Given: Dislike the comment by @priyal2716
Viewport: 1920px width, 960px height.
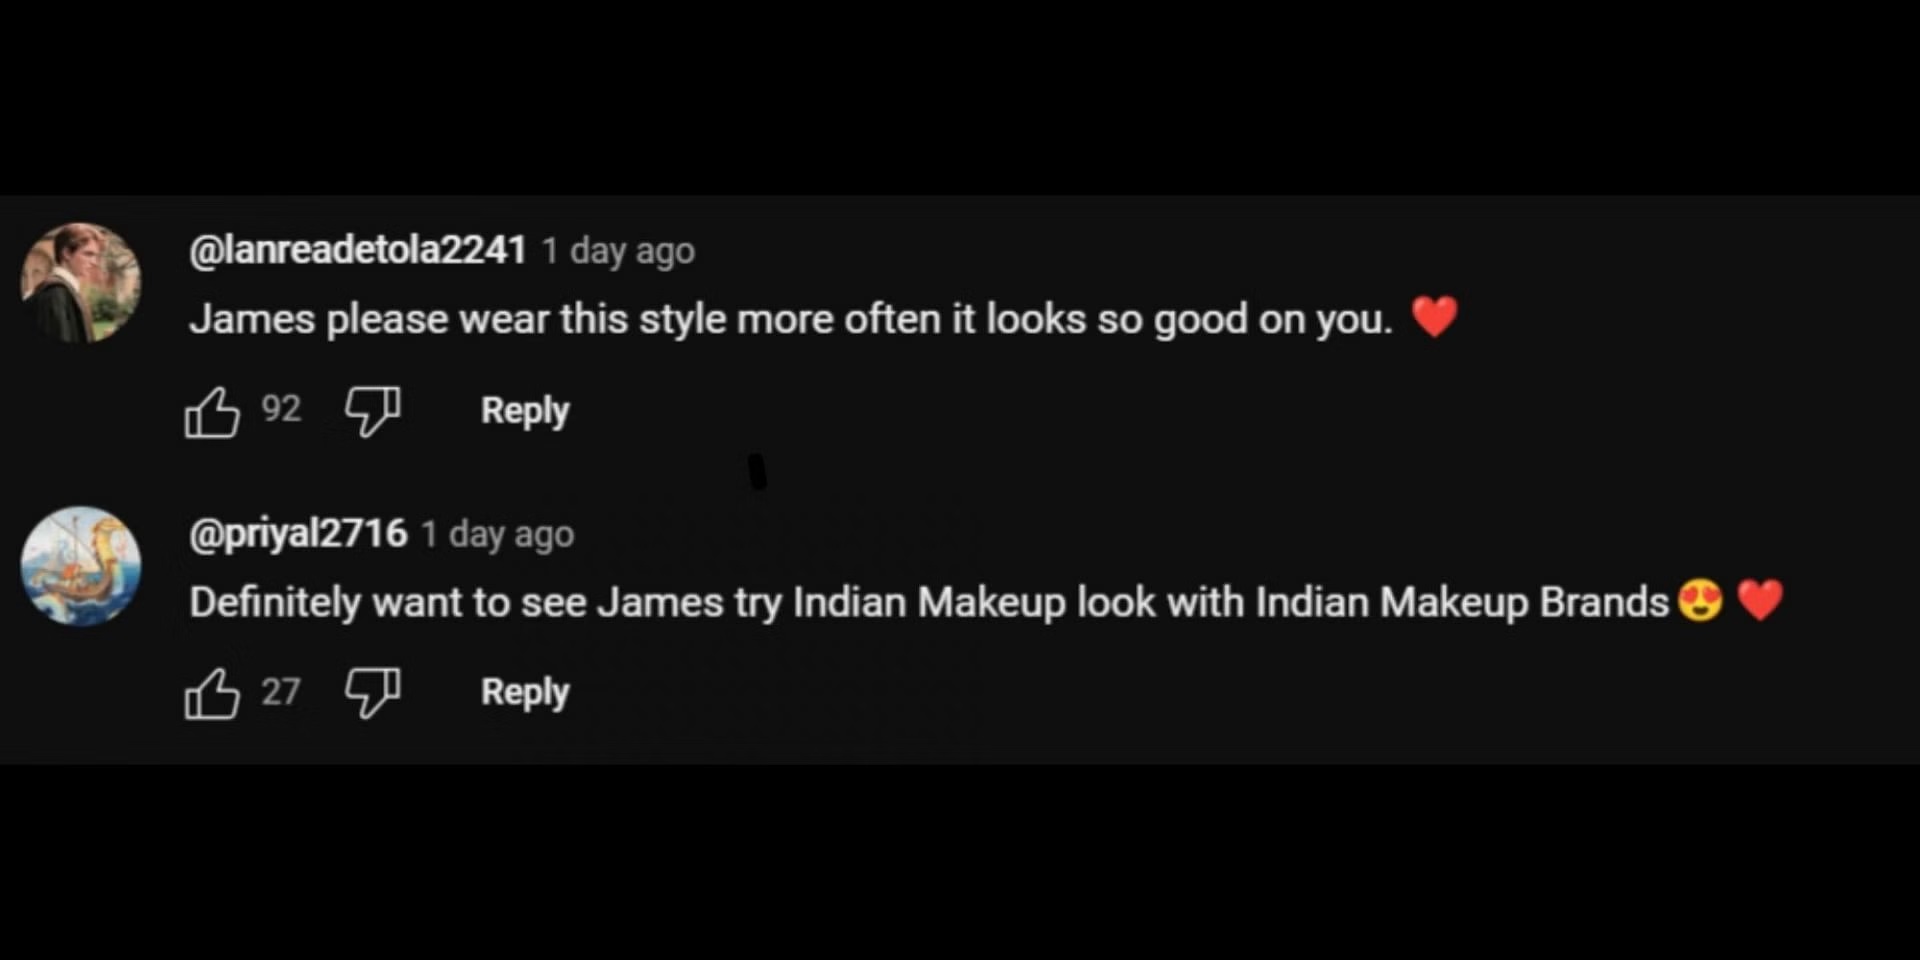Looking at the screenshot, I should pos(373,693).
